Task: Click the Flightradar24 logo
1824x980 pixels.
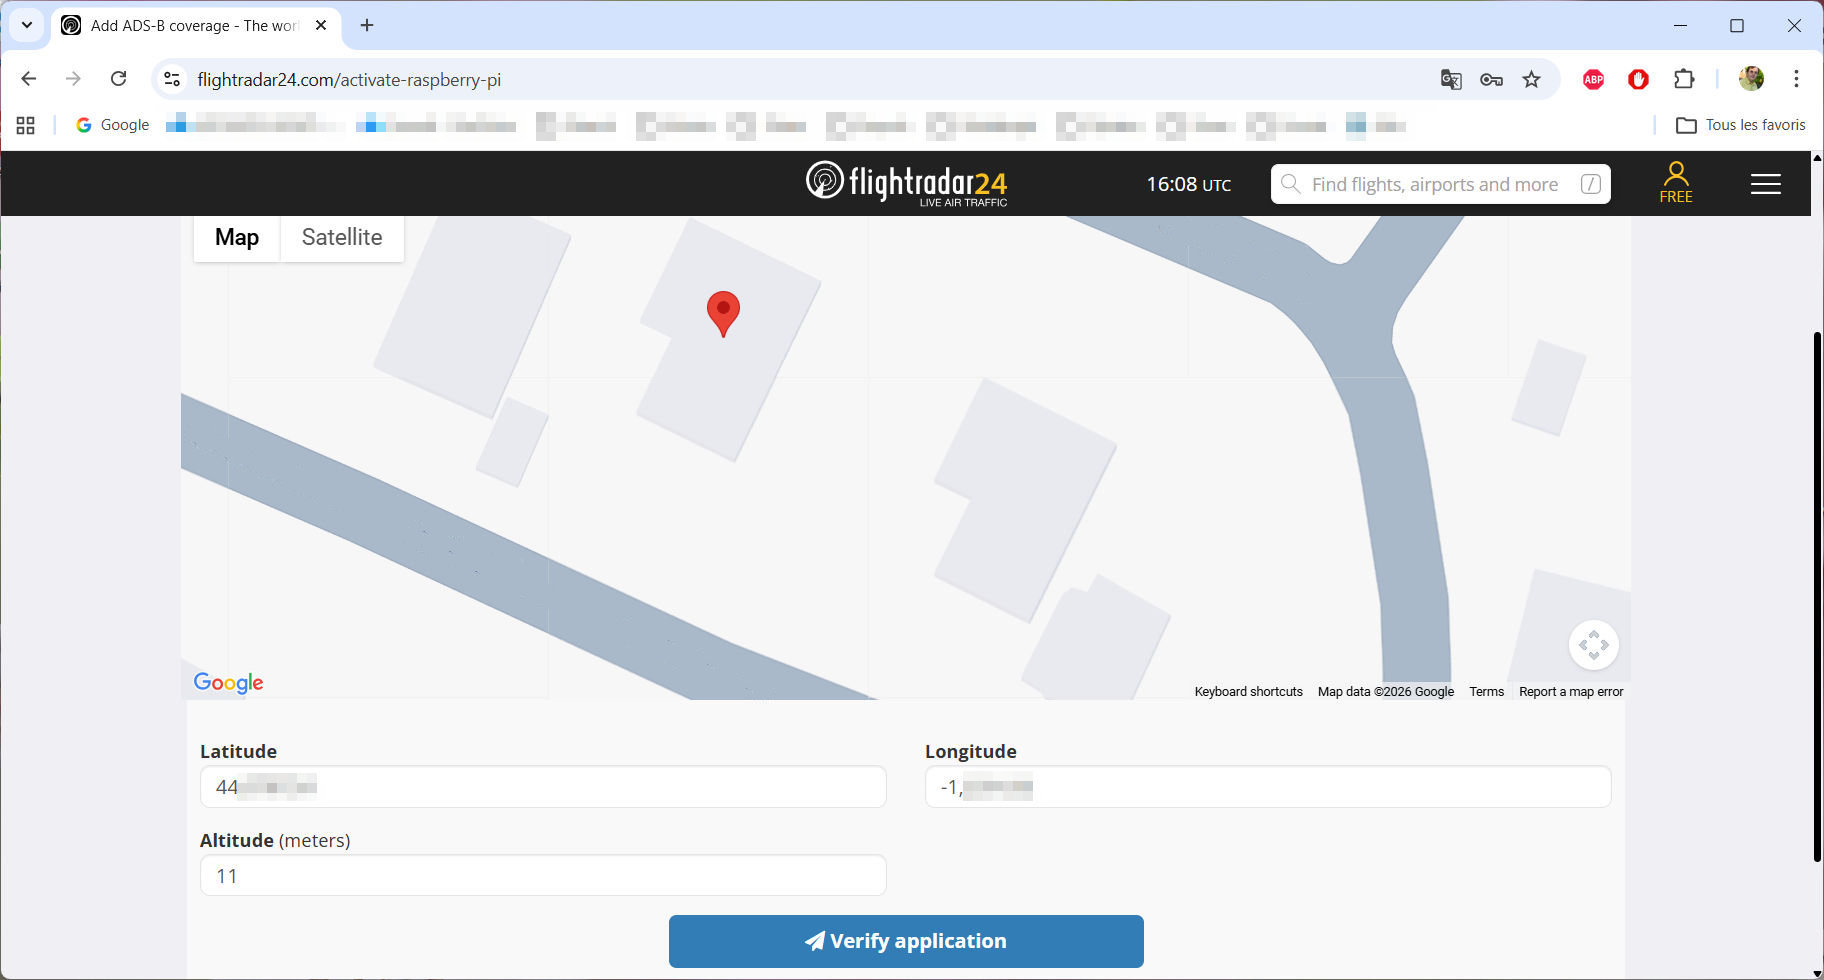Action: coord(906,183)
